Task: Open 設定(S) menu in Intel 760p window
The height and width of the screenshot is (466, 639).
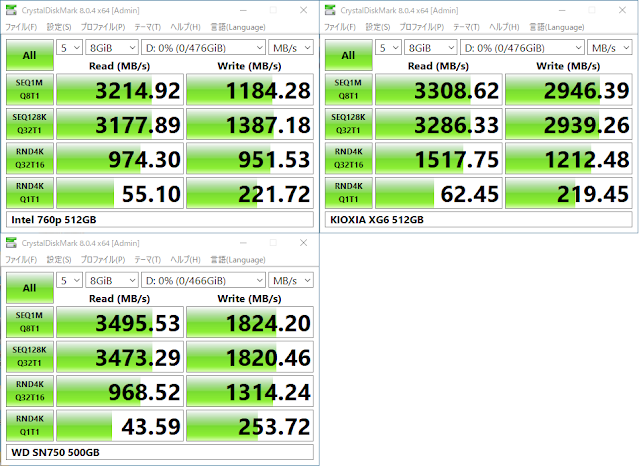Action: pyautogui.click(x=59, y=27)
